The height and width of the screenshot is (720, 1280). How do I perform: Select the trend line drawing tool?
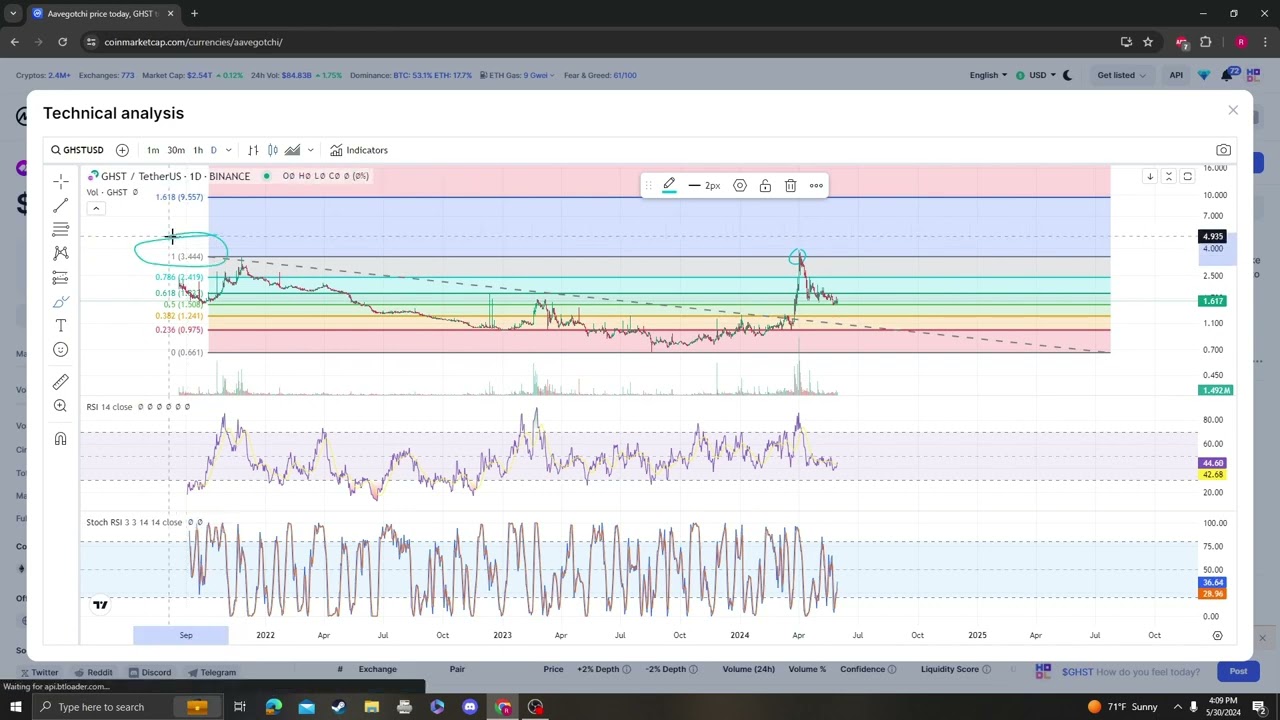(x=61, y=205)
